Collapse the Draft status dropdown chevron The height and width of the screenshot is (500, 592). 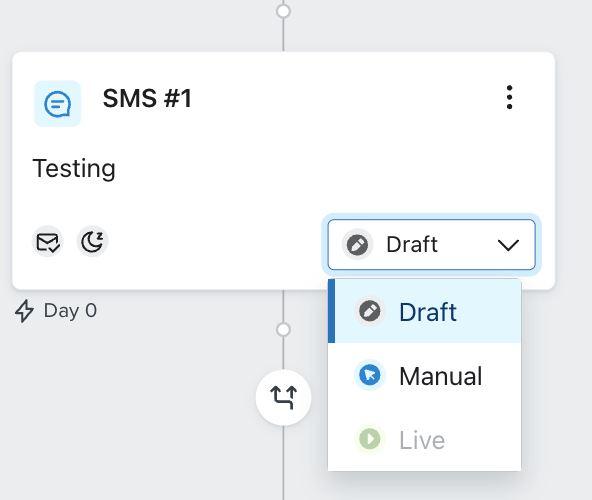click(x=508, y=245)
